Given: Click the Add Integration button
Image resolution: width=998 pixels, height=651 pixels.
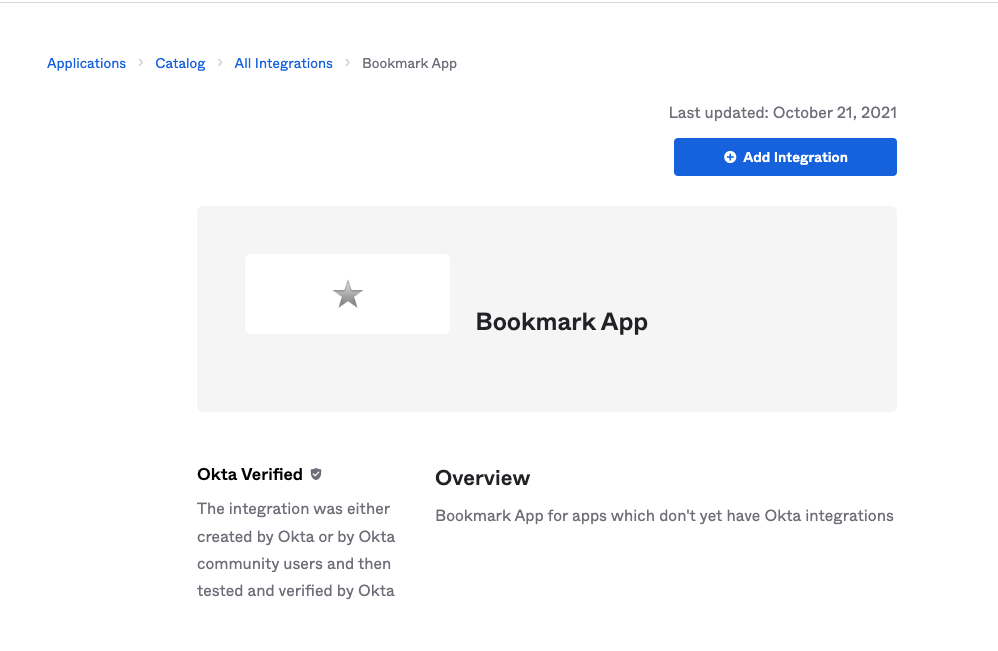Looking at the screenshot, I should pyautogui.click(x=785, y=157).
